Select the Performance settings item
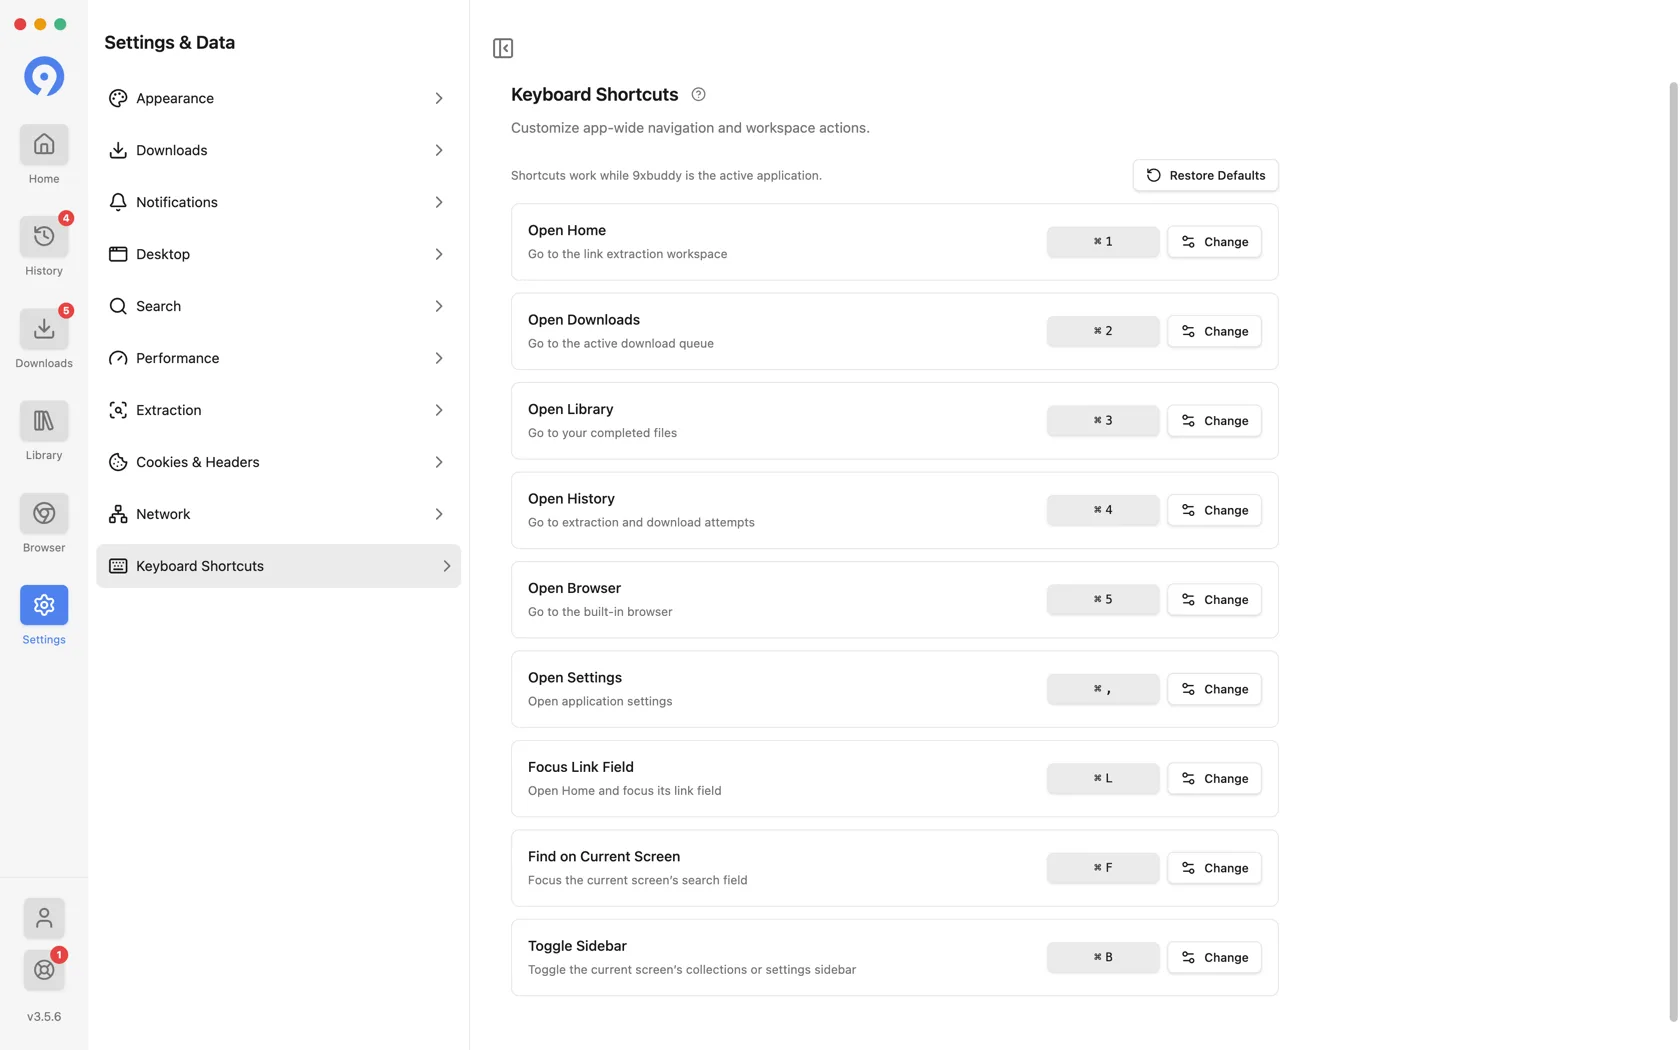 (278, 358)
